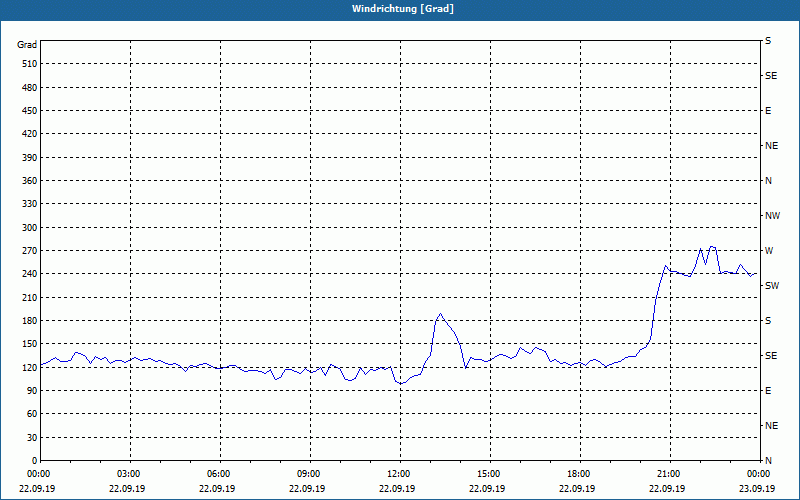Click the 210 degree axis label
Screen dimensions: 800x500
(29, 297)
